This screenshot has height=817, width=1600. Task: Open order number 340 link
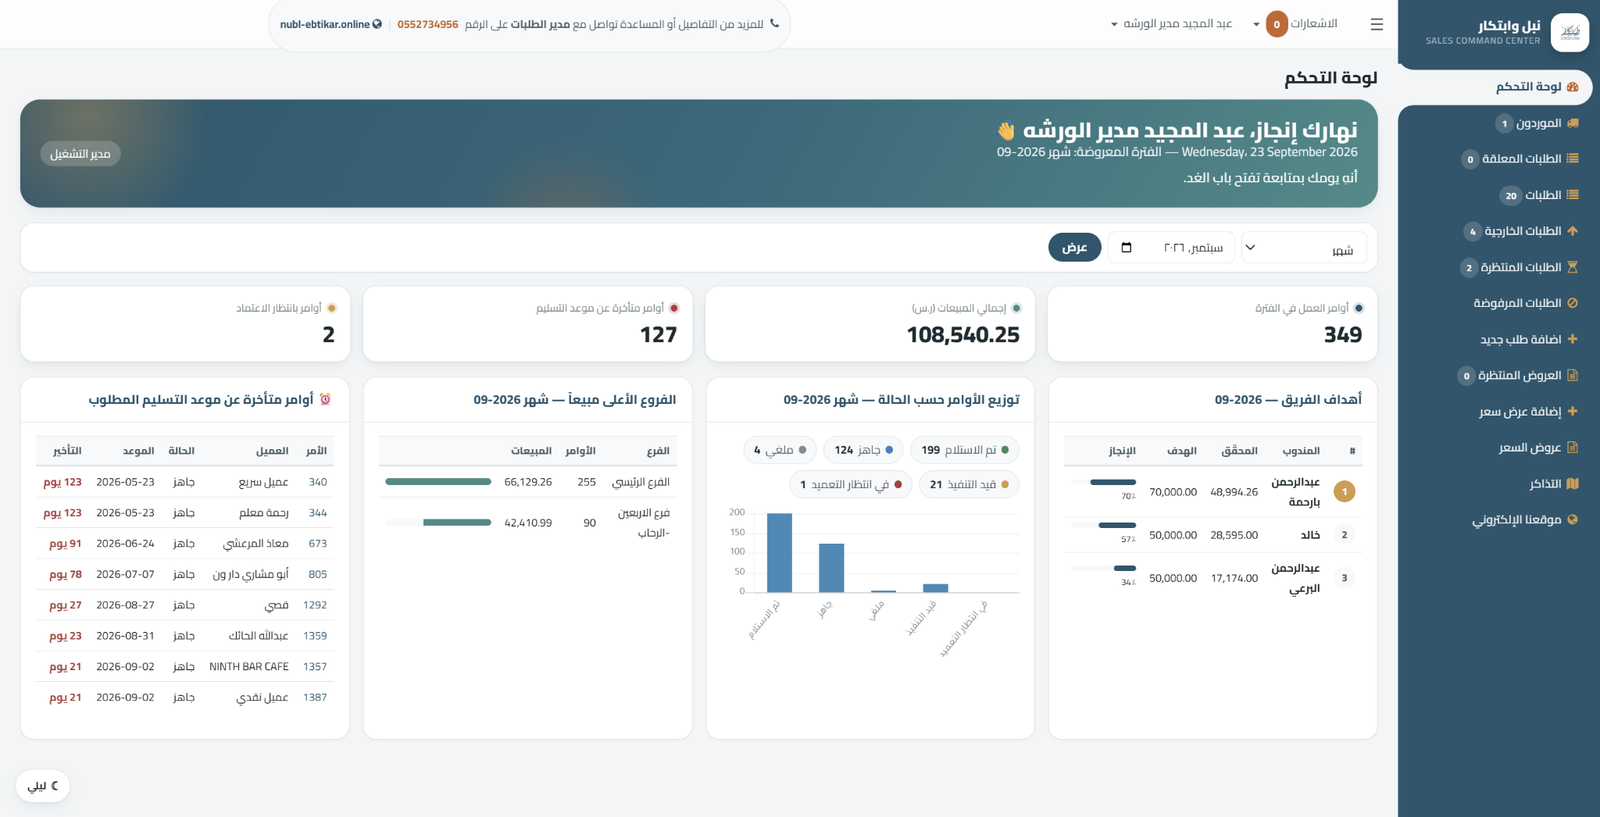(x=318, y=482)
